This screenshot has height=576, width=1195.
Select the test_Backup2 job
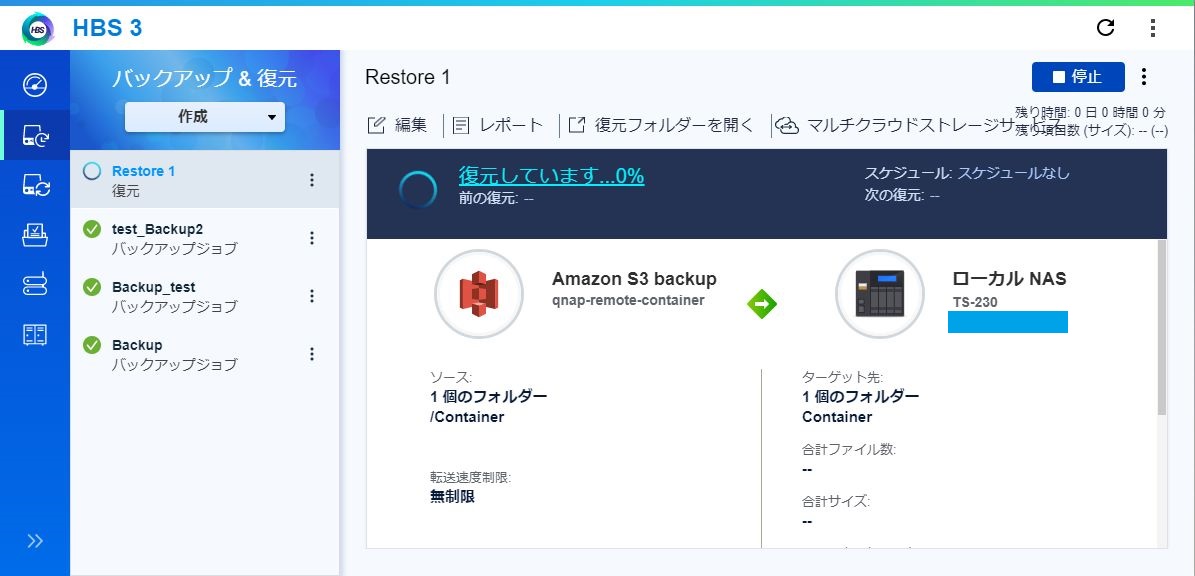coord(205,238)
